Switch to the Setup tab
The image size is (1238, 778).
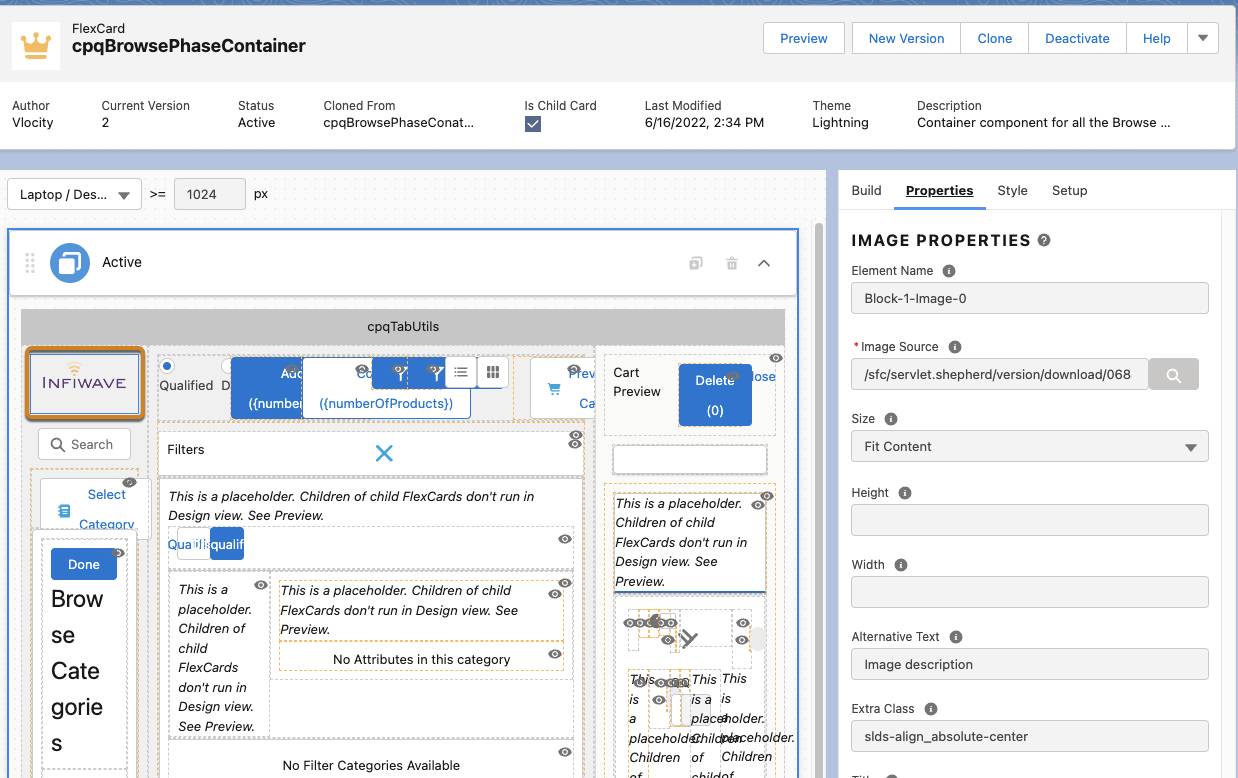[1069, 191]
